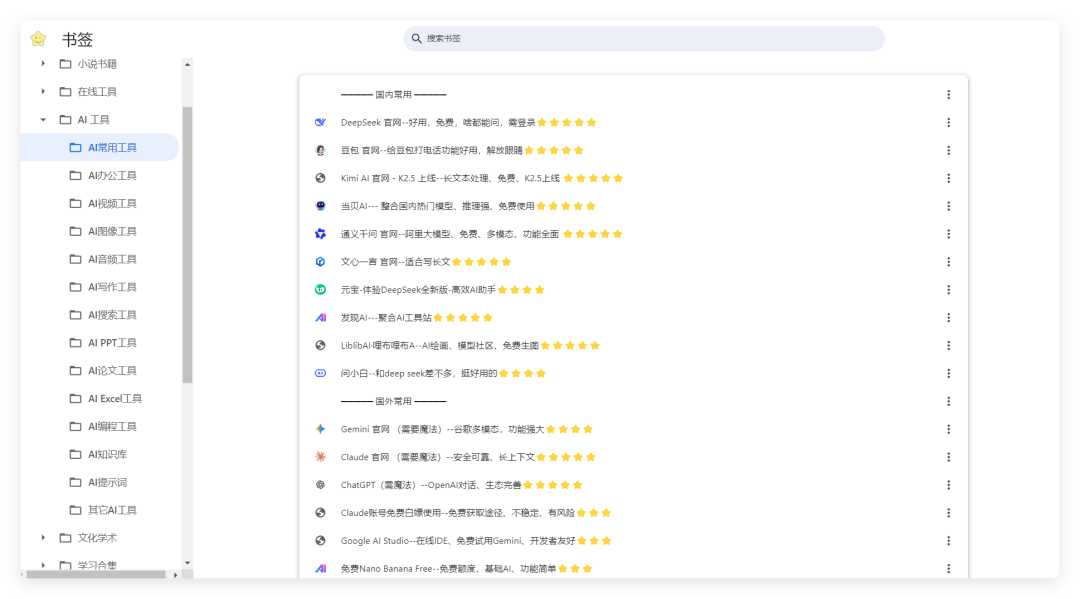
Task: Click the Nano Banana Free bookmark favicon
Action: point(320,569)
